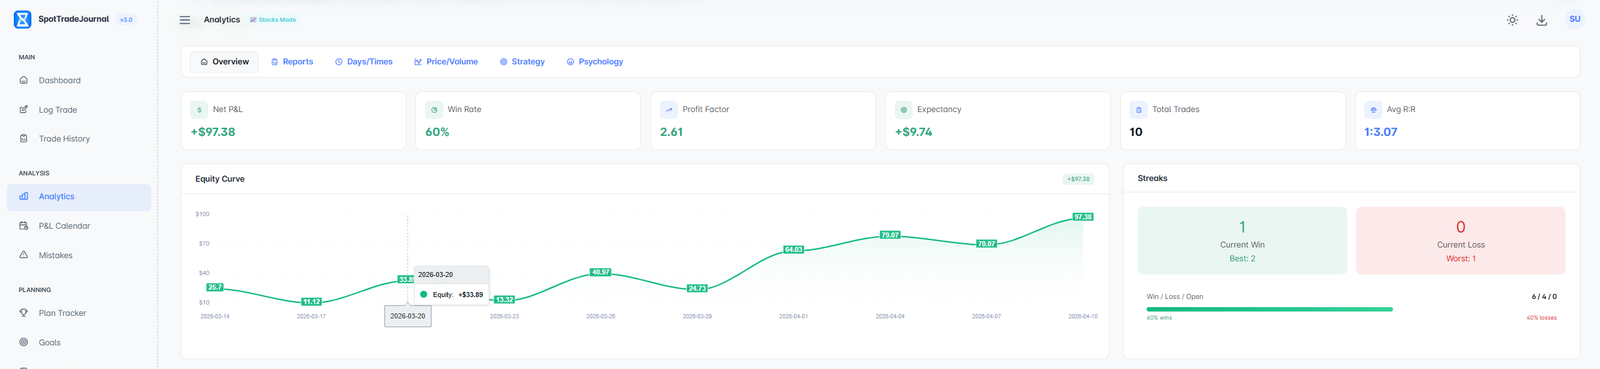Viewport: 1600px width, 369px height.
Task: Click the Profit Factor trend icon
Action: (x=669, y=110)
